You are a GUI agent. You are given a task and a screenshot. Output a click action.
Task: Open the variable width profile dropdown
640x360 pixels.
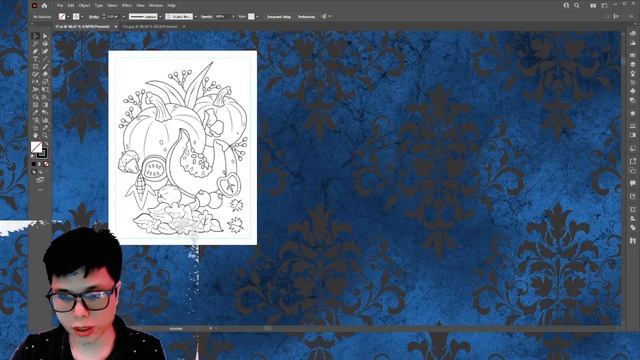coord(161,17)
